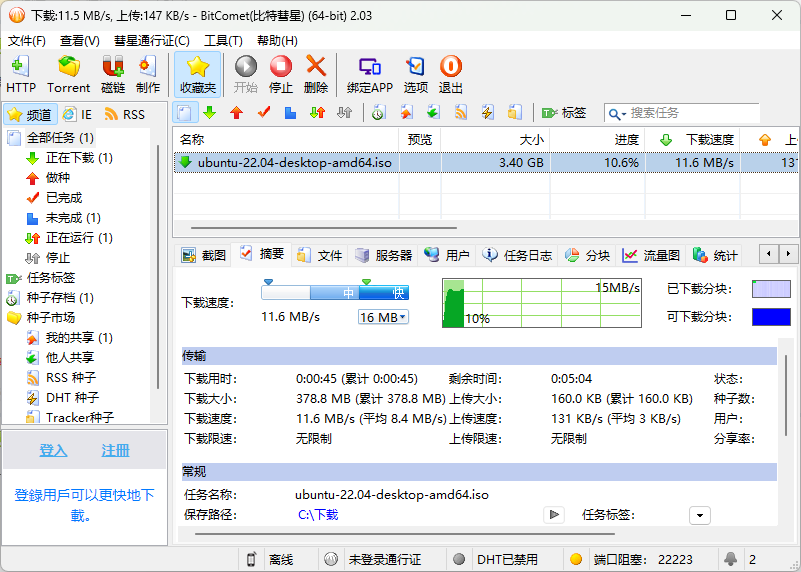Stop the task with 停止
The width and height of the screenshot is (801, 572).
click(x=280, y=74)
